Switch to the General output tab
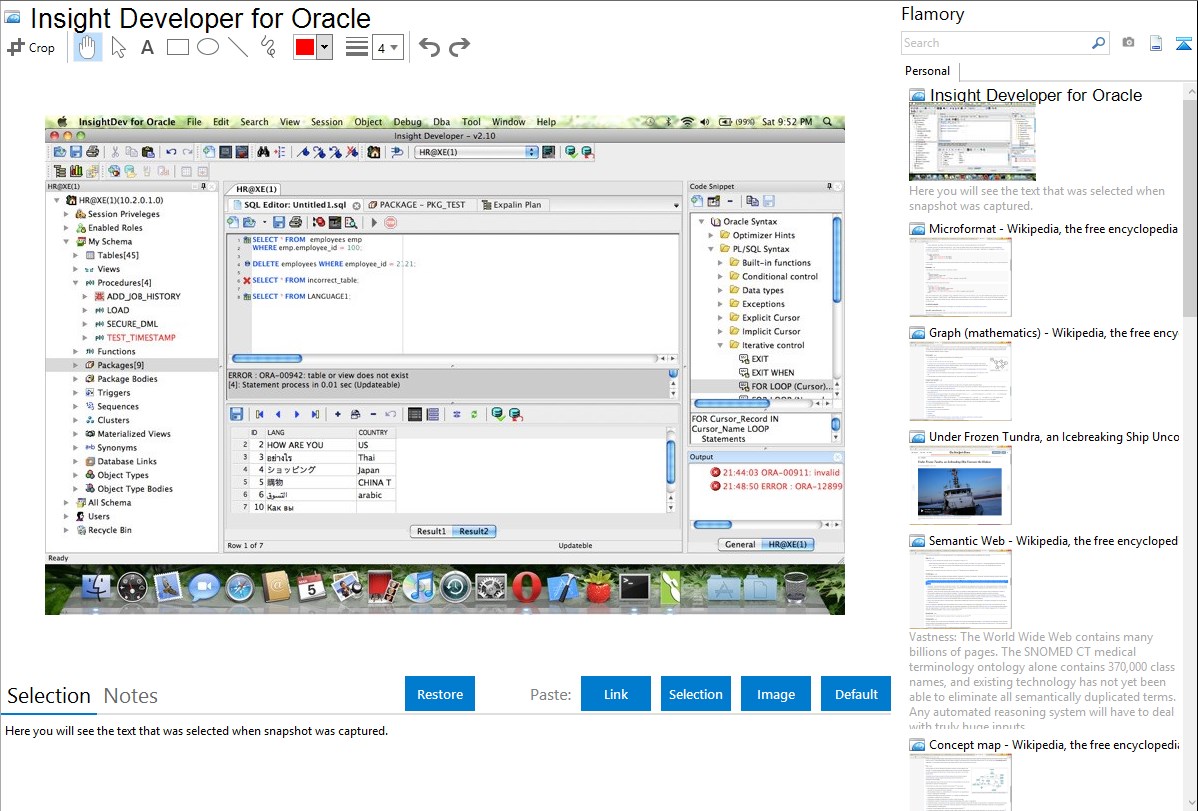 (740, 544)
